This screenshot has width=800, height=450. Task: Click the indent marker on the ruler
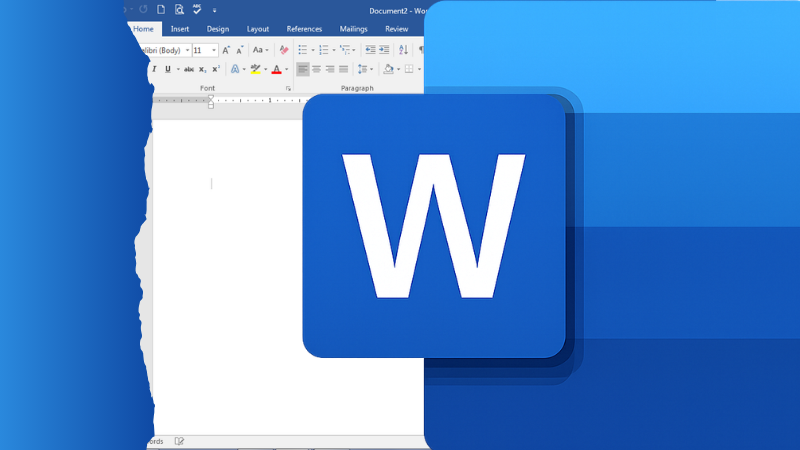pos(211,102)
